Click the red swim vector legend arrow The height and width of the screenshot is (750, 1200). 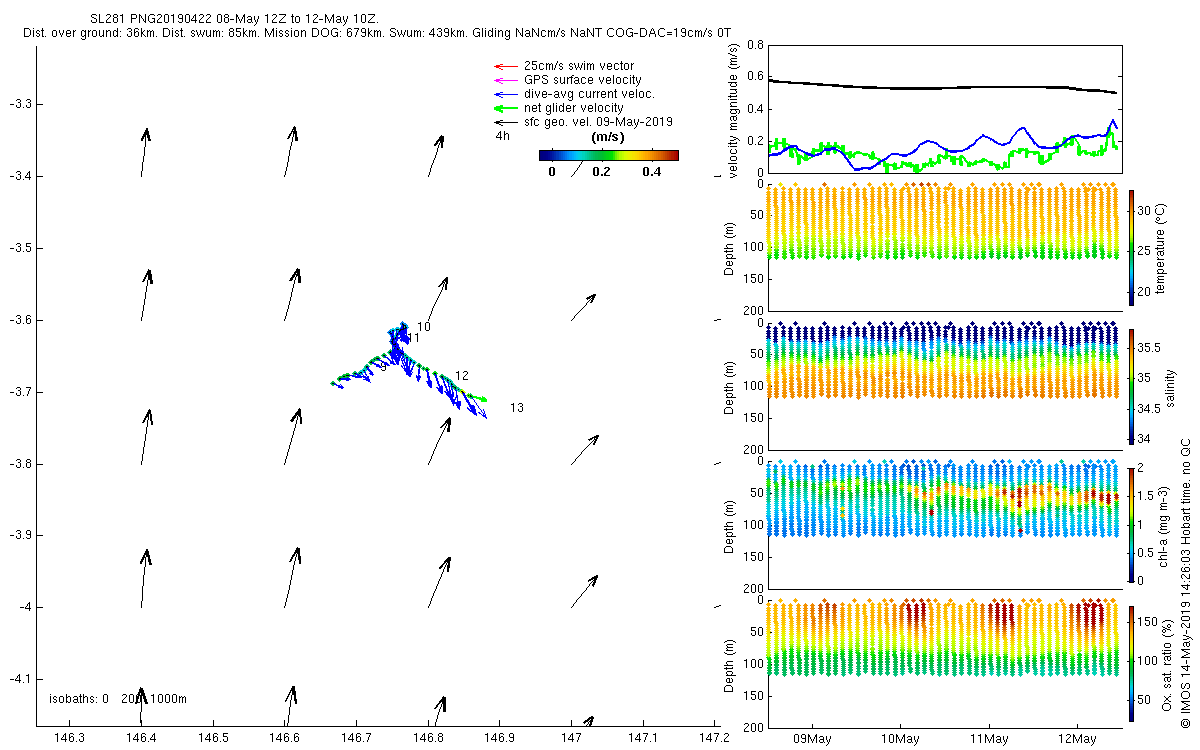[x=503, y=66]
